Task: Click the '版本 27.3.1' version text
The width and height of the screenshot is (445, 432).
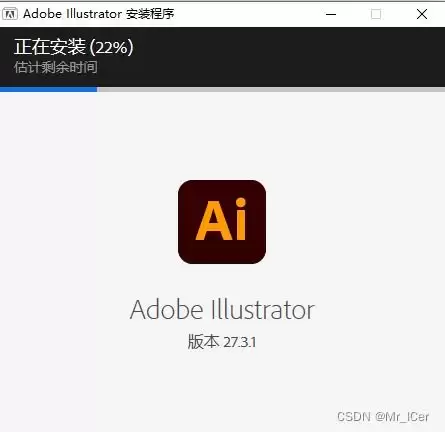Action: pos(222,342)
